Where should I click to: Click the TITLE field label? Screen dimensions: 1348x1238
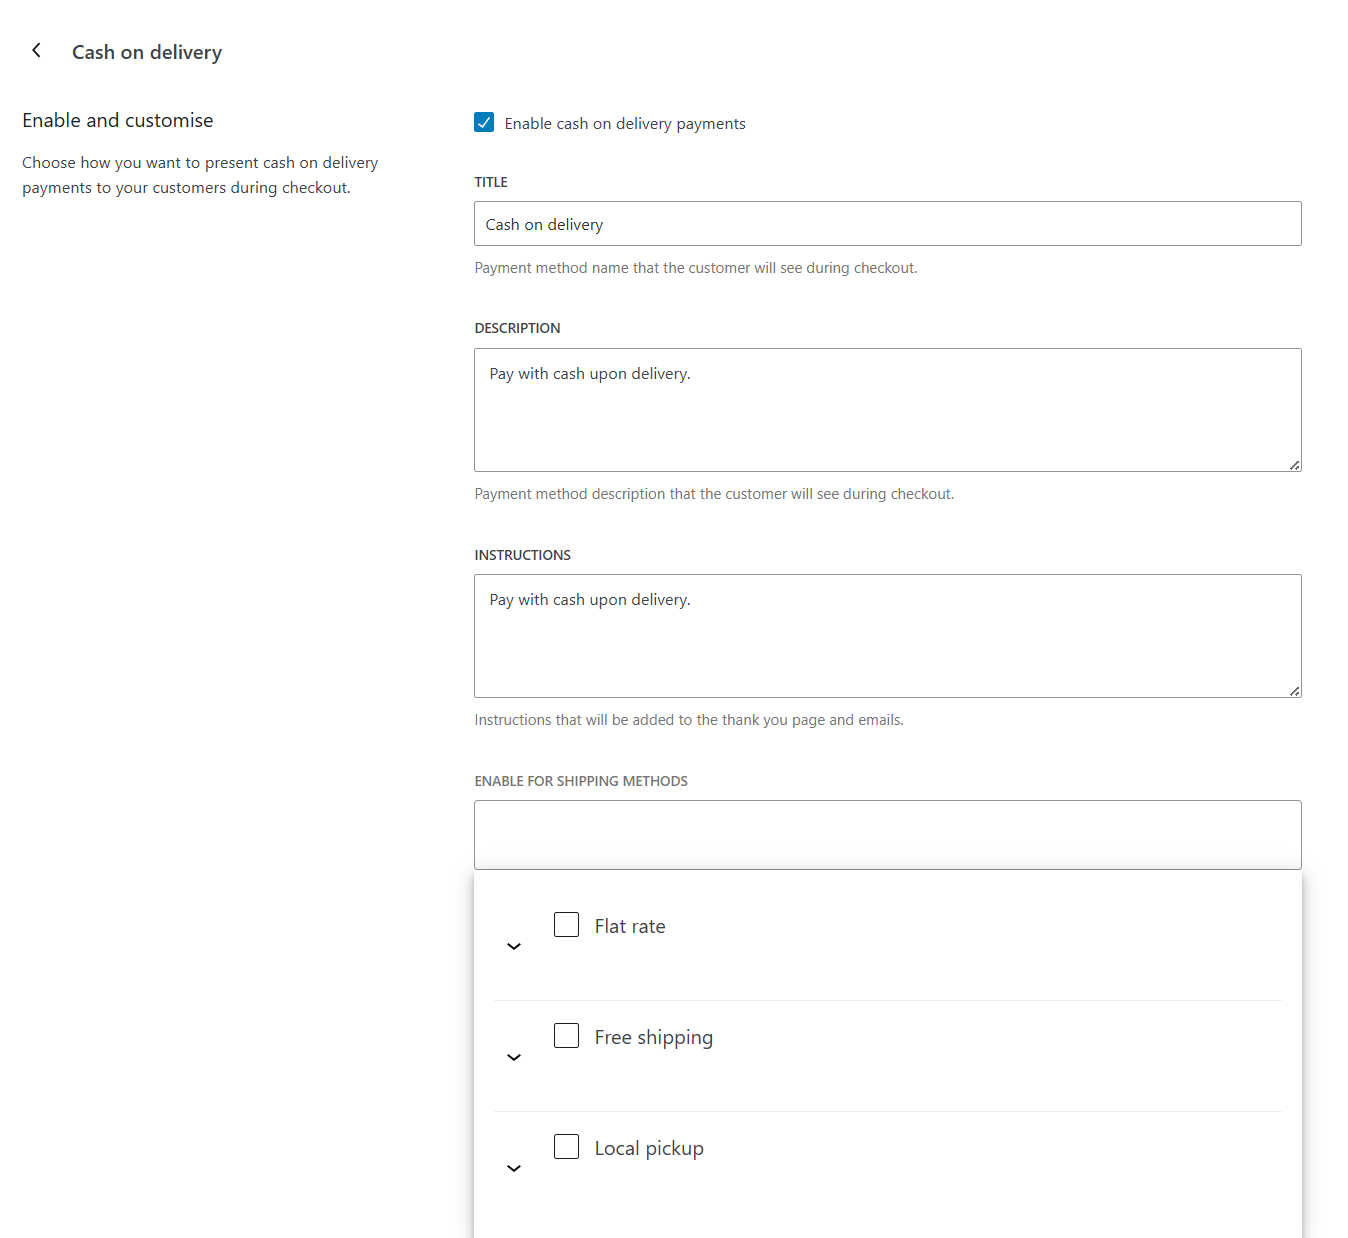(491, 182)
